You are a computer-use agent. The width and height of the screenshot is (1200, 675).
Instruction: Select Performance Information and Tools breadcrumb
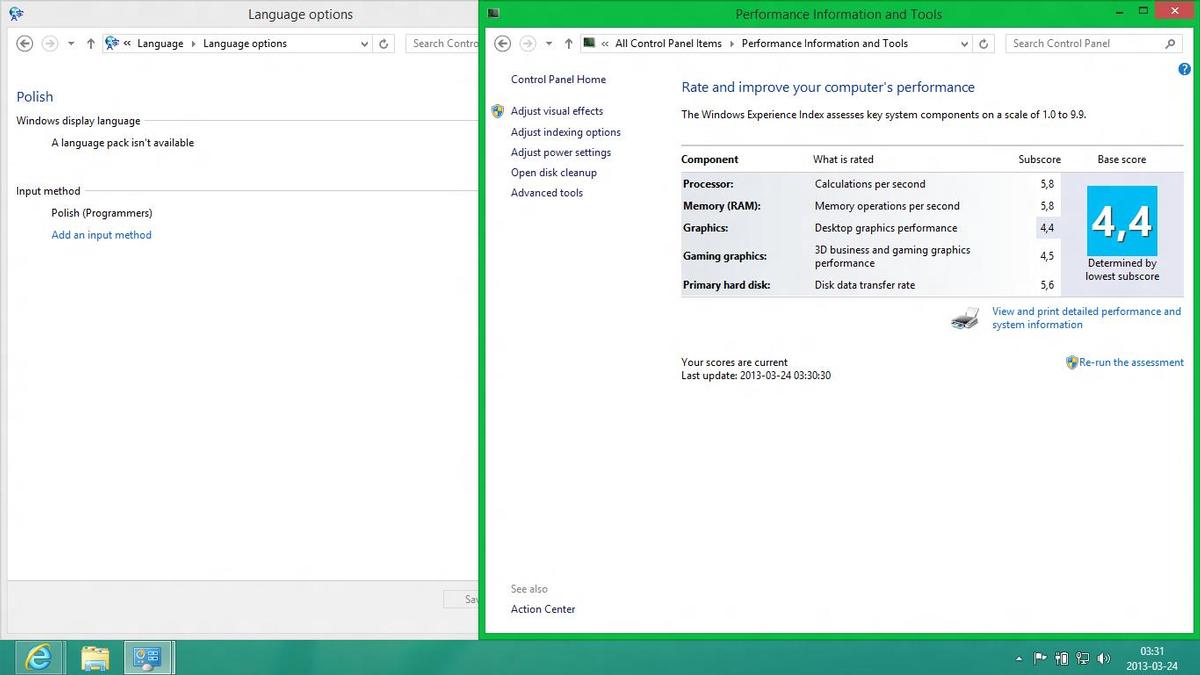pyautogui.click(x=825, y=44)
